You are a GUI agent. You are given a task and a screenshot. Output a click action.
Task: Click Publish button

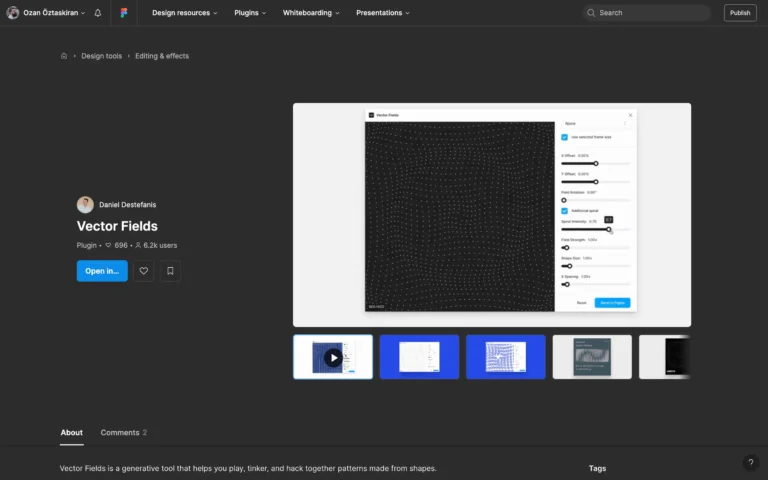pyautogui.click(x=740, y=13)
